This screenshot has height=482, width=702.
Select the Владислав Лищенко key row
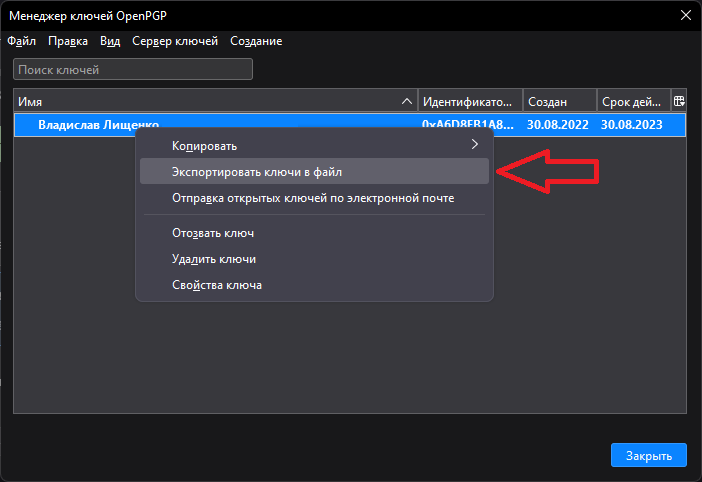point(350,124)
